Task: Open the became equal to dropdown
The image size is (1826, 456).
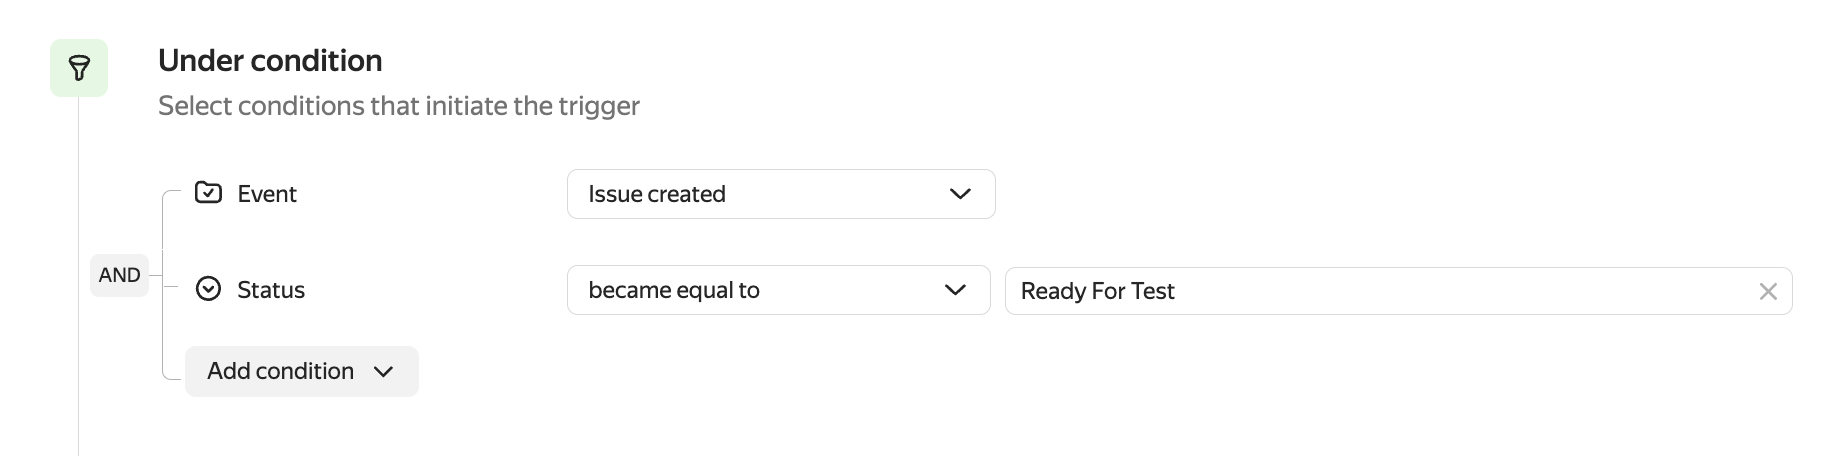Action: pos(778,290)
